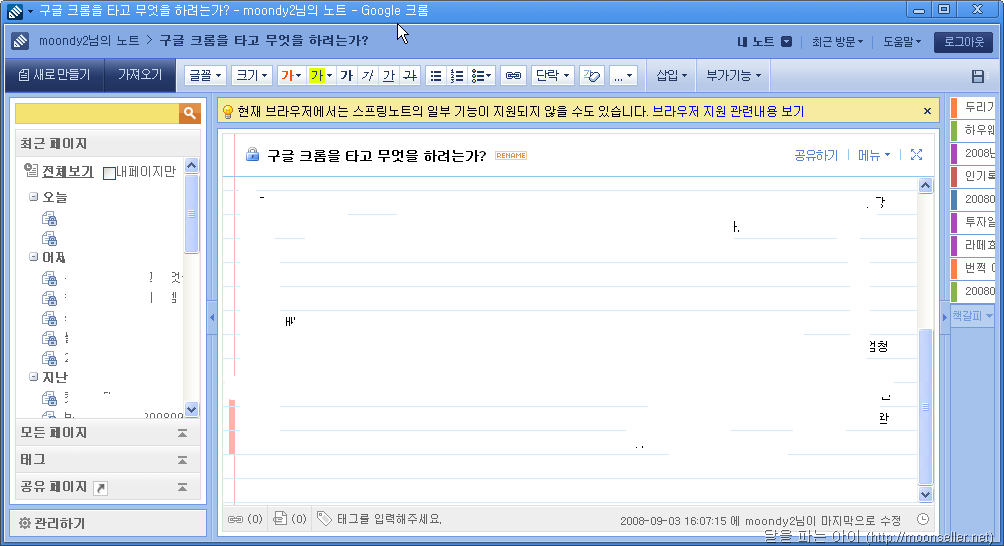Pick the red font color 가 button
Screen dimensions: 1004x546
coord(291,76)
